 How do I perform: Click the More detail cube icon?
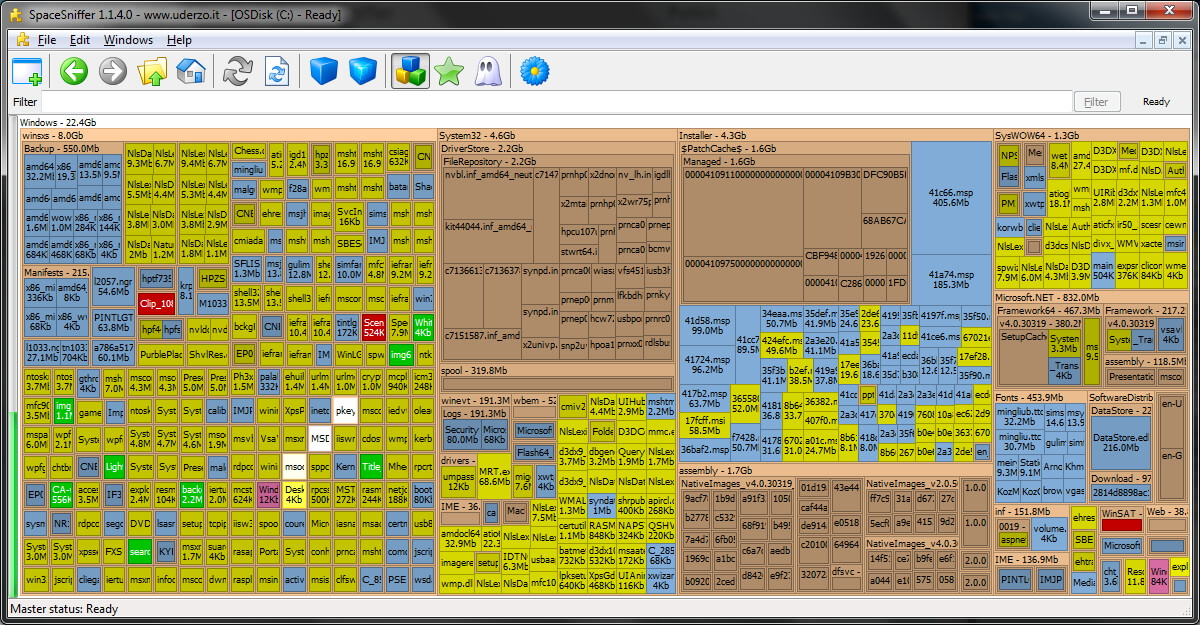click(362, 71)
